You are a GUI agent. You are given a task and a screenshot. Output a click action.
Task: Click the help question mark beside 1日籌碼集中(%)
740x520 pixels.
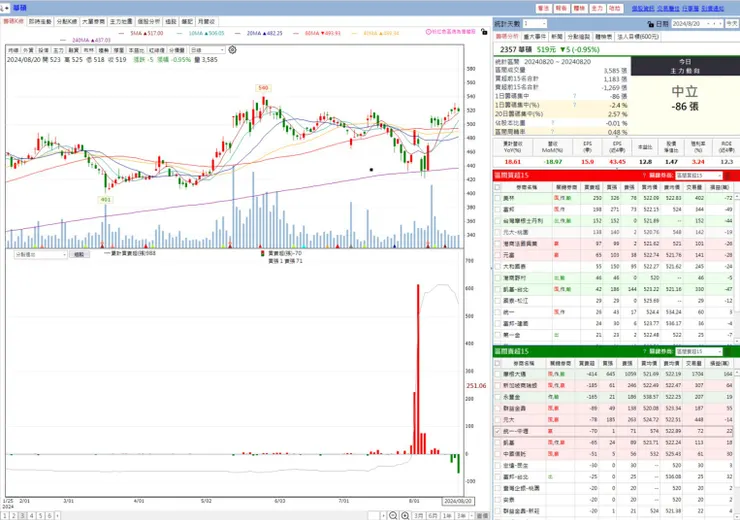click(574, 105)
